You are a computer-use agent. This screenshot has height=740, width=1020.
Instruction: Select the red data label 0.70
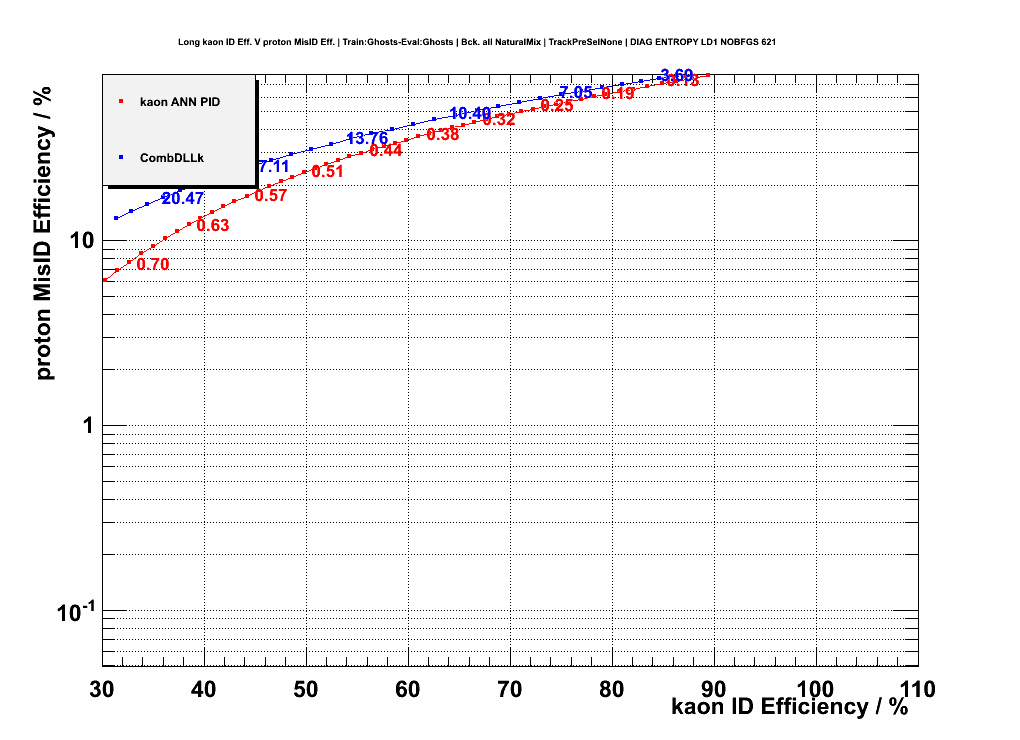(x=153, y=265)
